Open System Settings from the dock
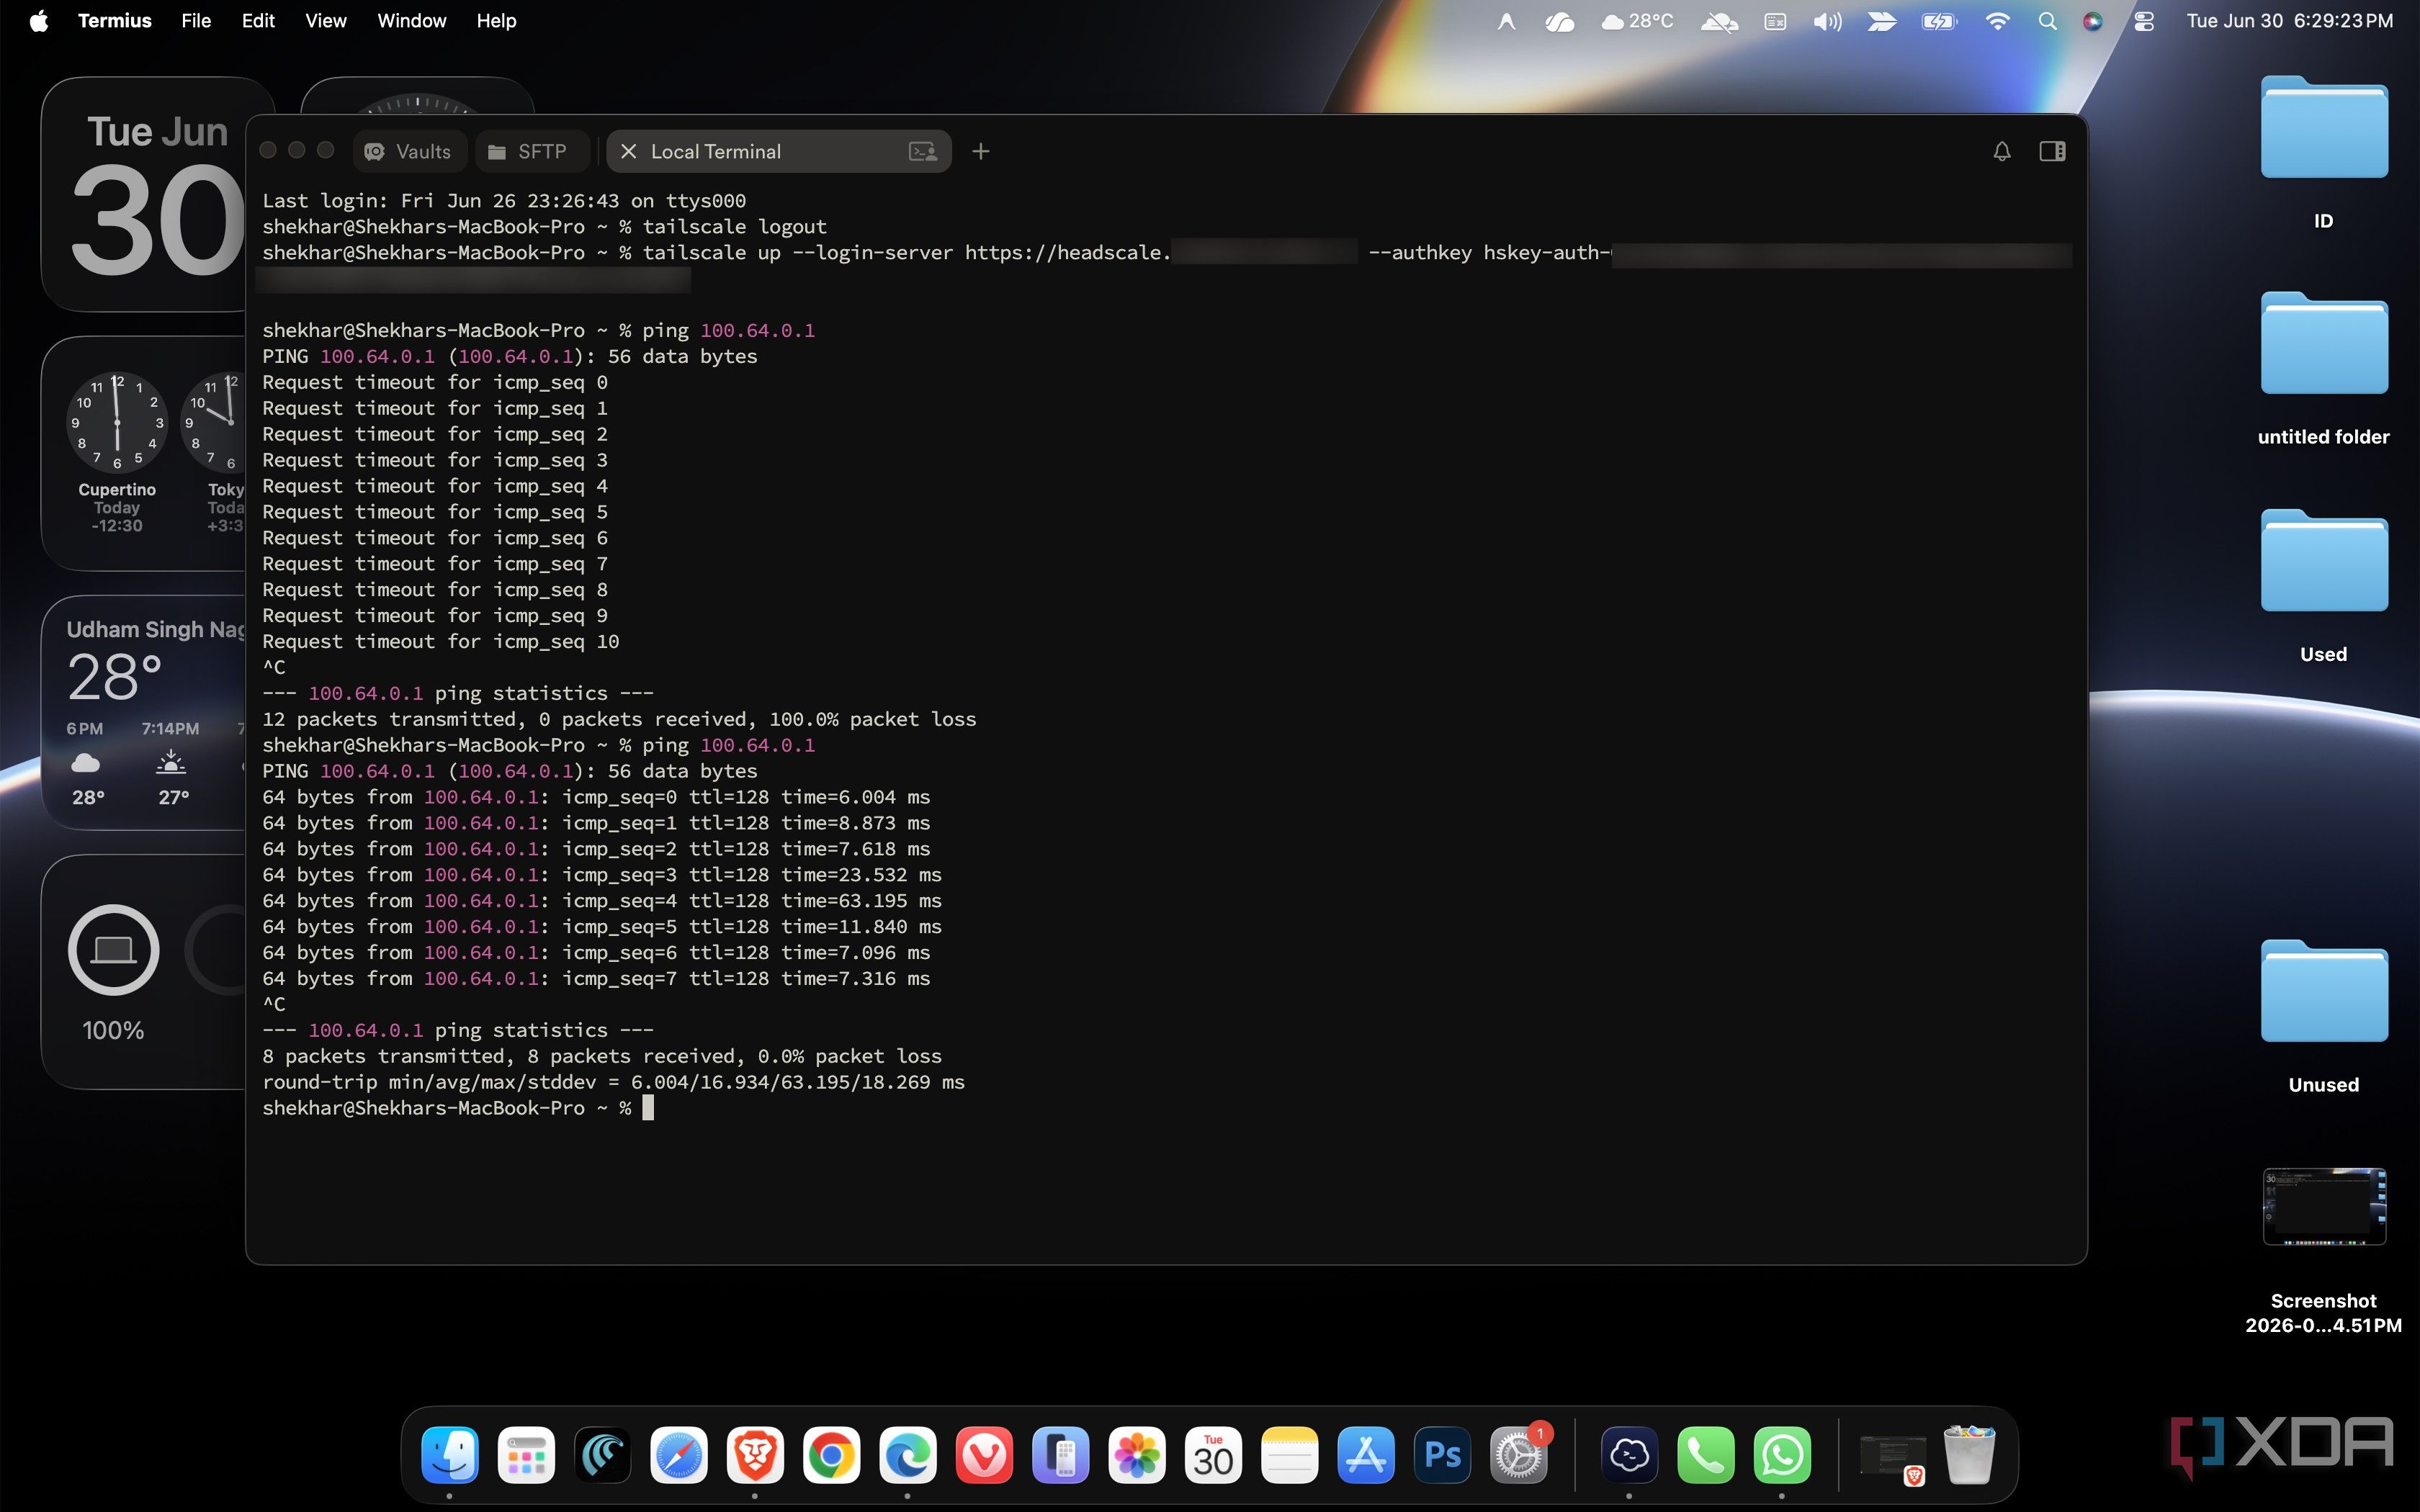Screen dimensions: 2420x1512 click(1519, 1454)
